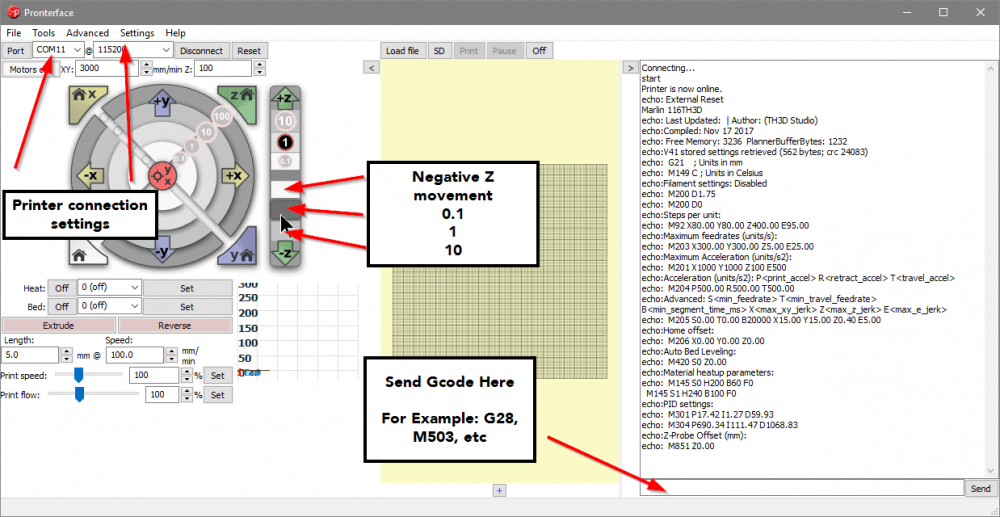This screenshot has height=517, width=1000.
Task: Open the Tools menu
Action: coord(44,33)
